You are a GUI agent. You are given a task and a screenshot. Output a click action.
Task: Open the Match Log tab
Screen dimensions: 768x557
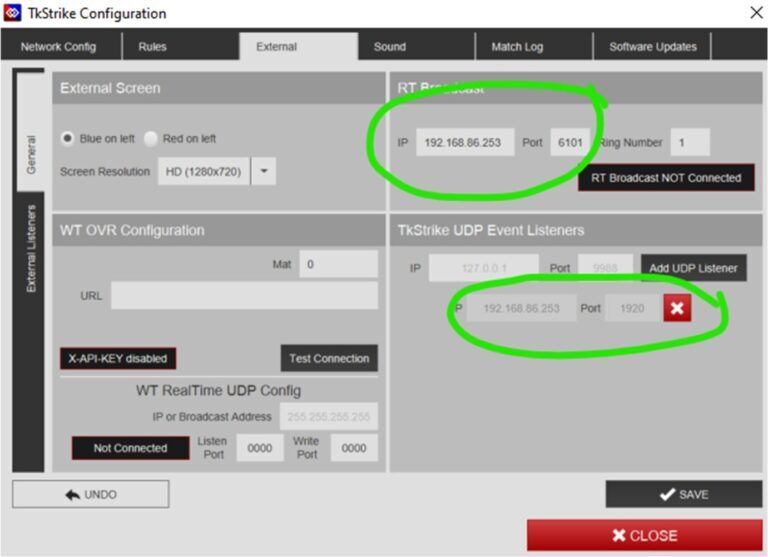pyautogui.click(x=517, y=47)
